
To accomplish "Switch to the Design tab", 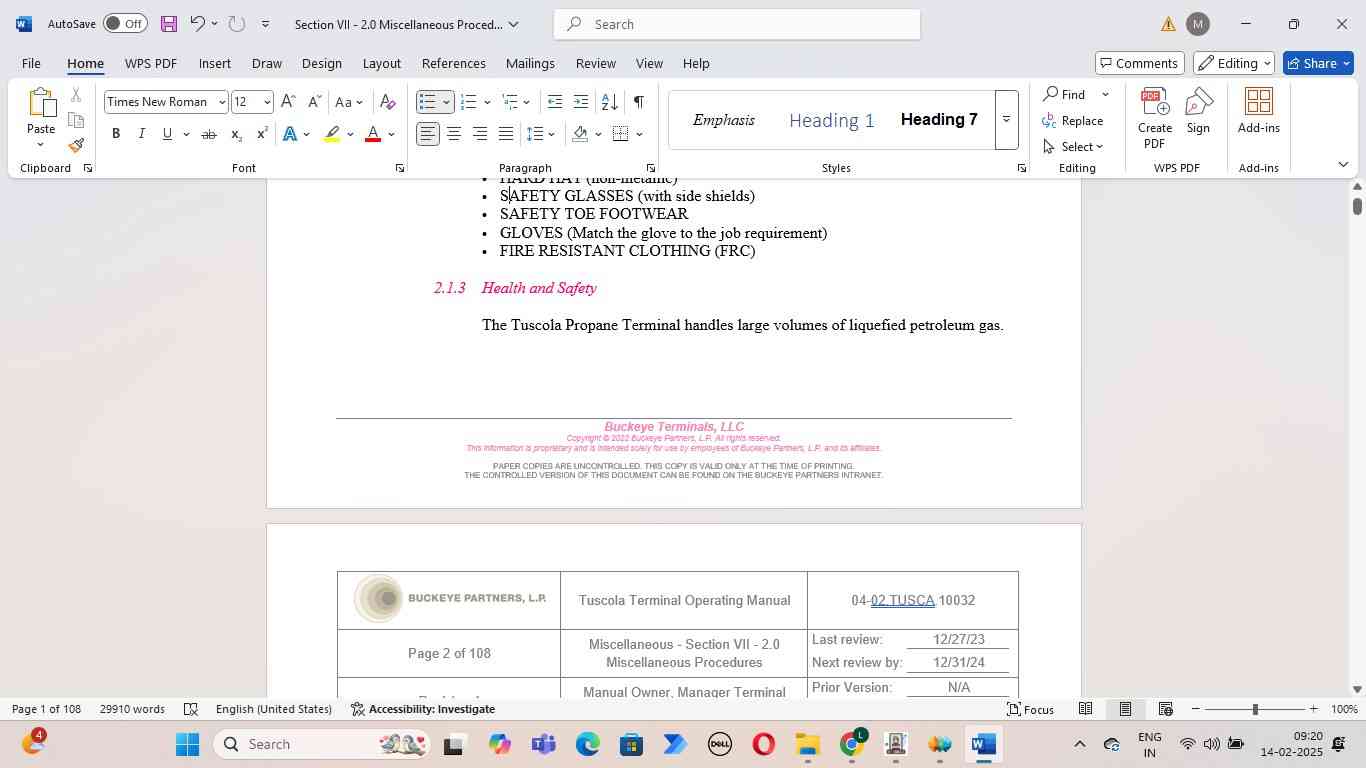I will click(x=322, y=63).
